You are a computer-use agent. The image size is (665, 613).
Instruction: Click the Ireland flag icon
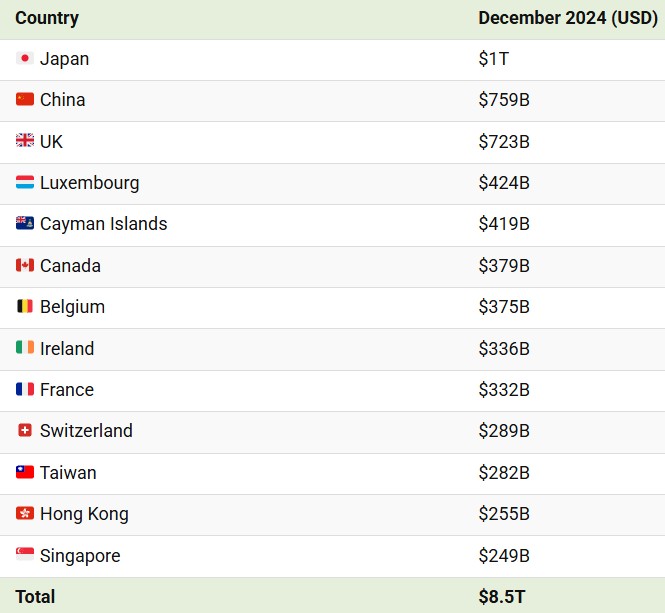(x=25, y=348)
